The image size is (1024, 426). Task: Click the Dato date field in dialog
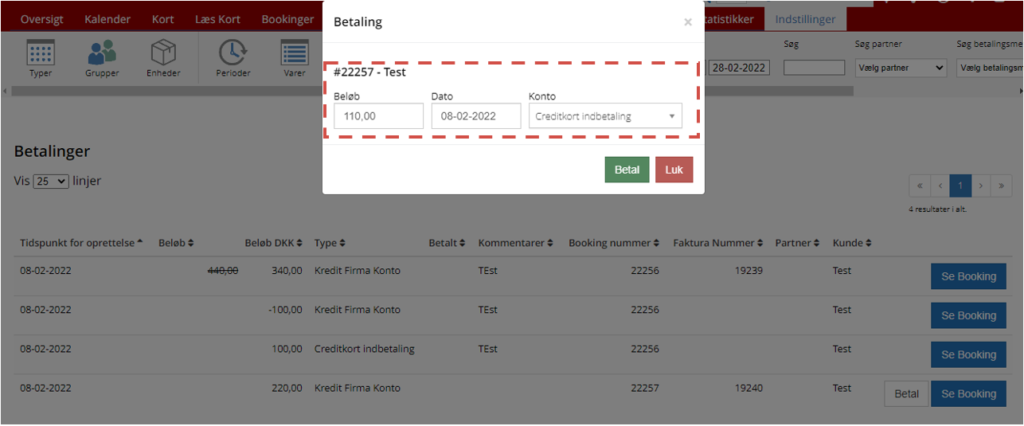pos(476,117)
